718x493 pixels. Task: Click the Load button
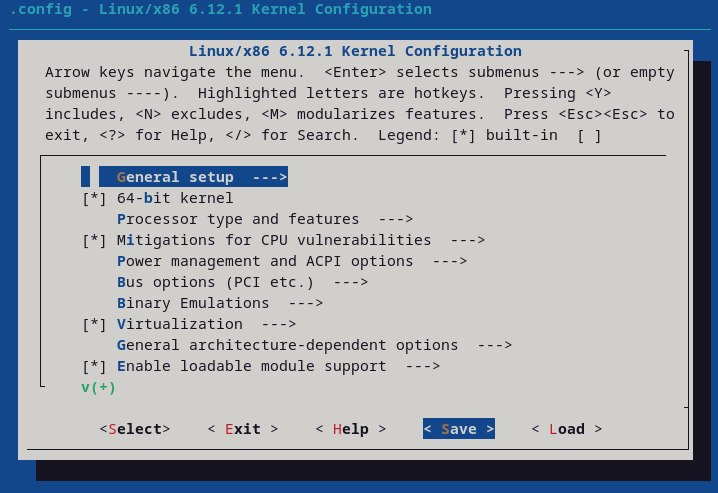coord(567,429)
